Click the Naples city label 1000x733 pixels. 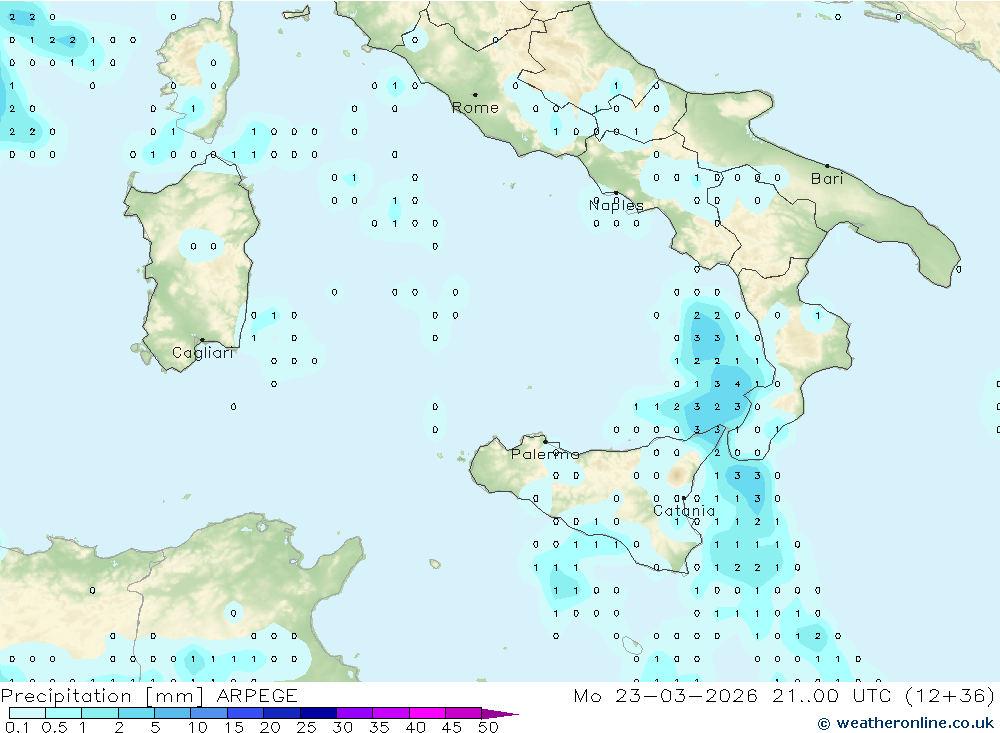(616, 205)
